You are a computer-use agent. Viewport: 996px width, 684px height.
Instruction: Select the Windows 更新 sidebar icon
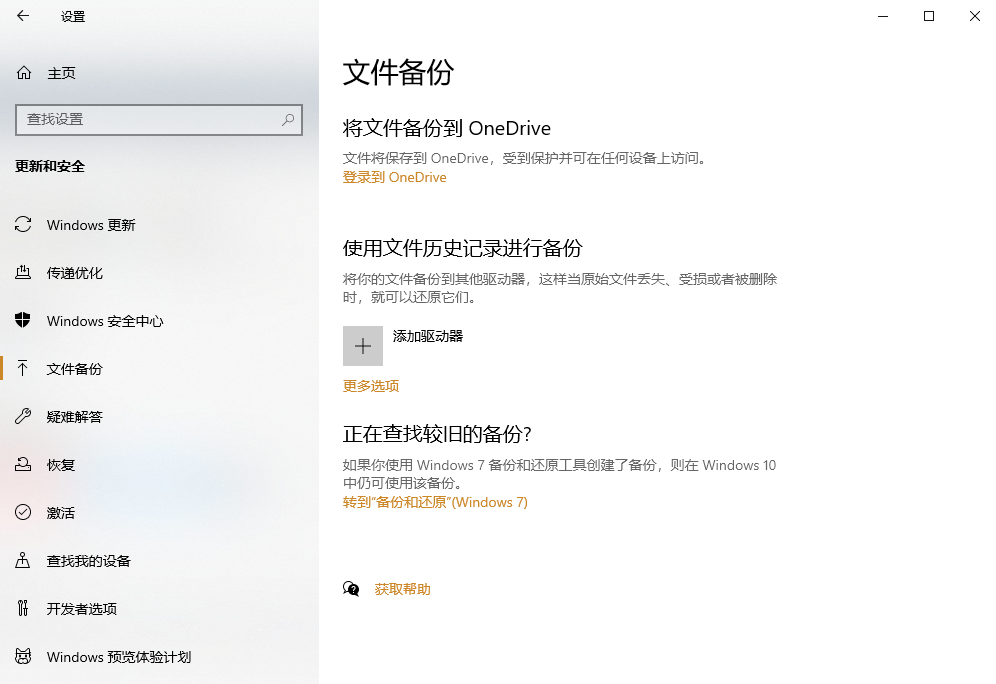(24, 225)
